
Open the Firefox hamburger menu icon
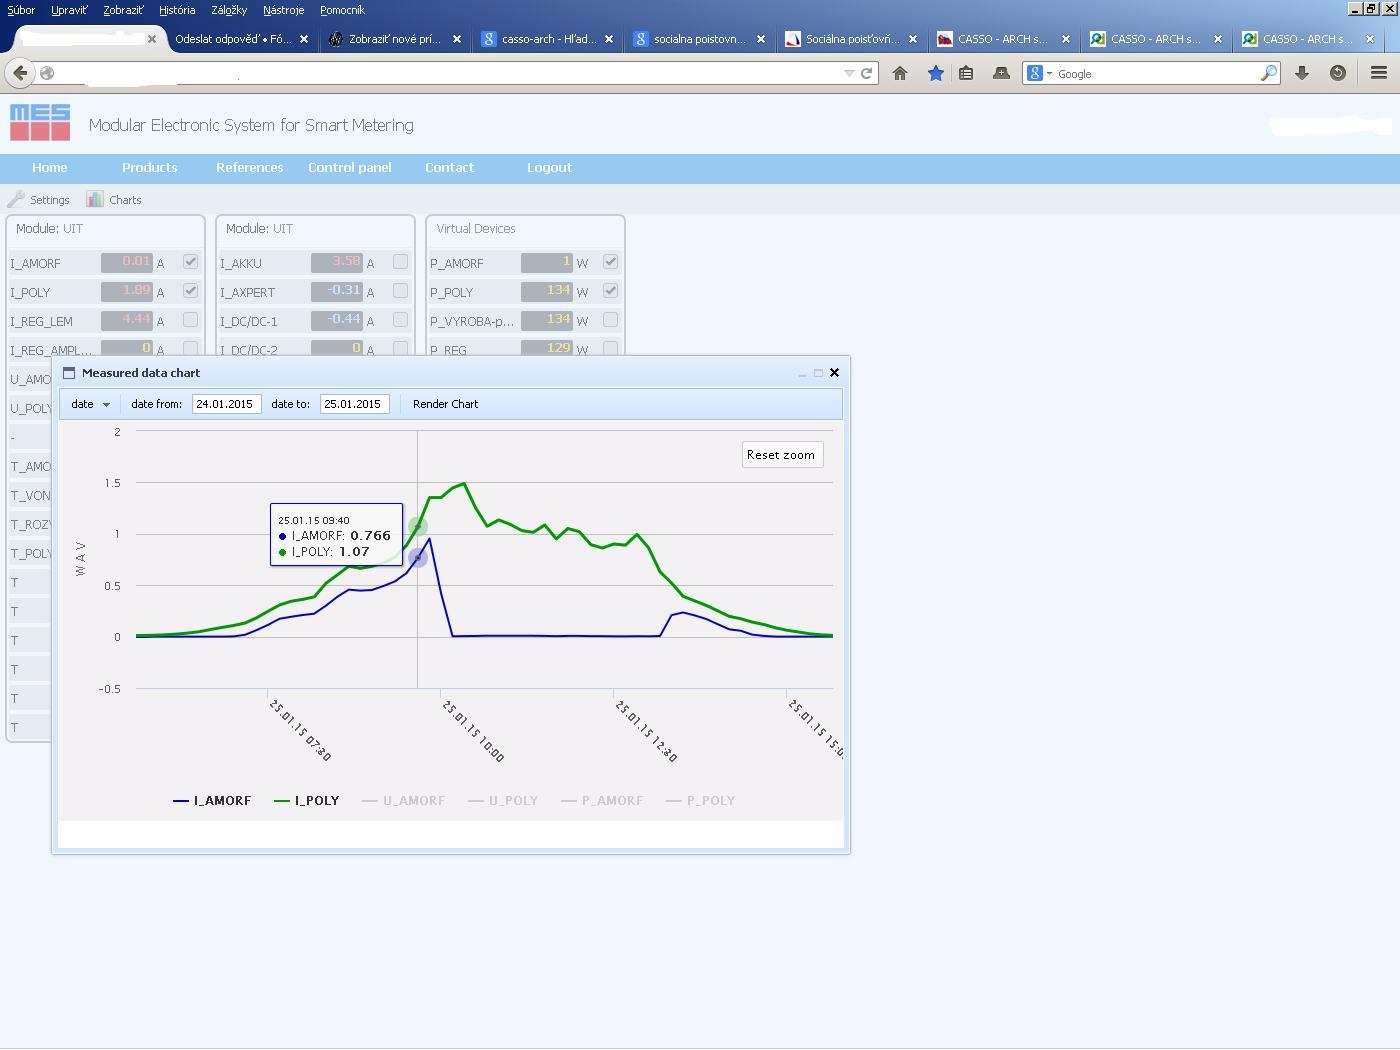click(x=1378, y=73)
